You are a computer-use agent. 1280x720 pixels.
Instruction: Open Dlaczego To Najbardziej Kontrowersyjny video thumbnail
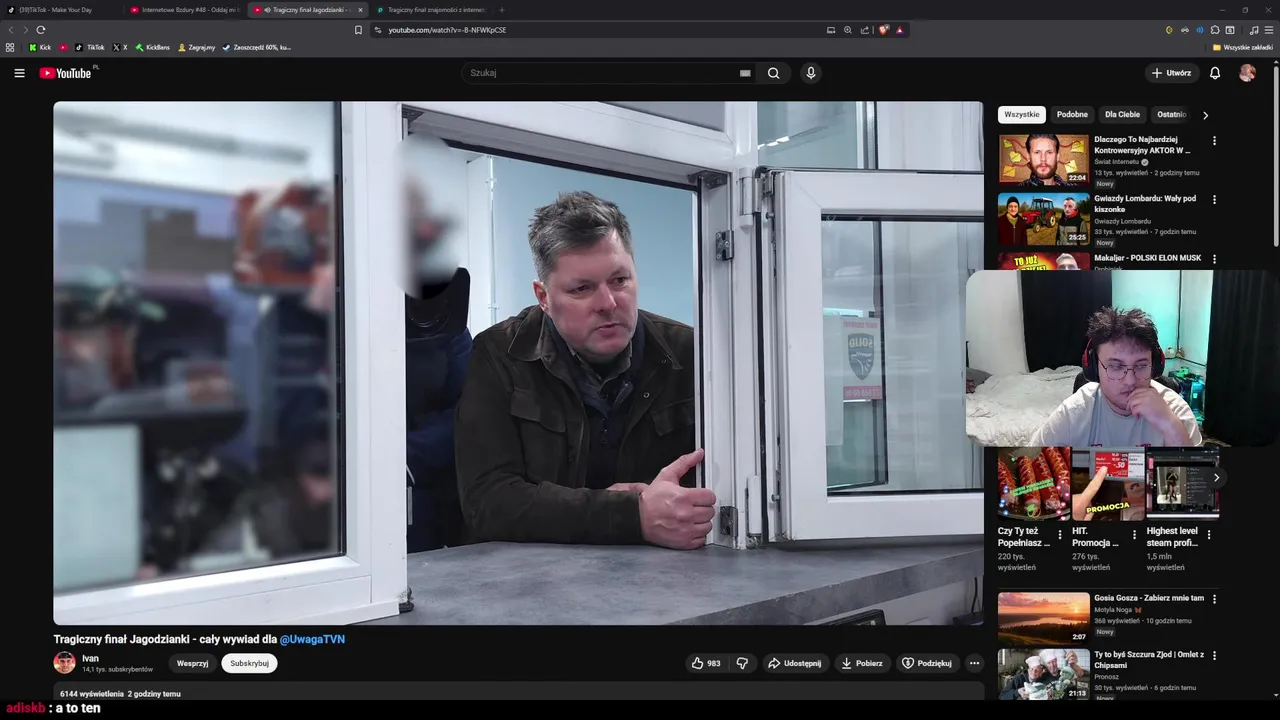coord(1043,160)
